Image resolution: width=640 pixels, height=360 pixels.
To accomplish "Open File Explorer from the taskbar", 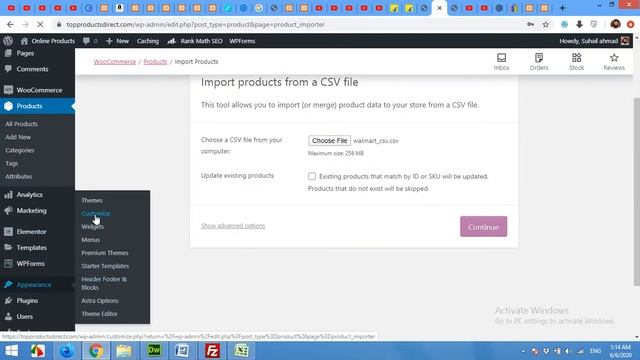I will click(x=124, y=351).
